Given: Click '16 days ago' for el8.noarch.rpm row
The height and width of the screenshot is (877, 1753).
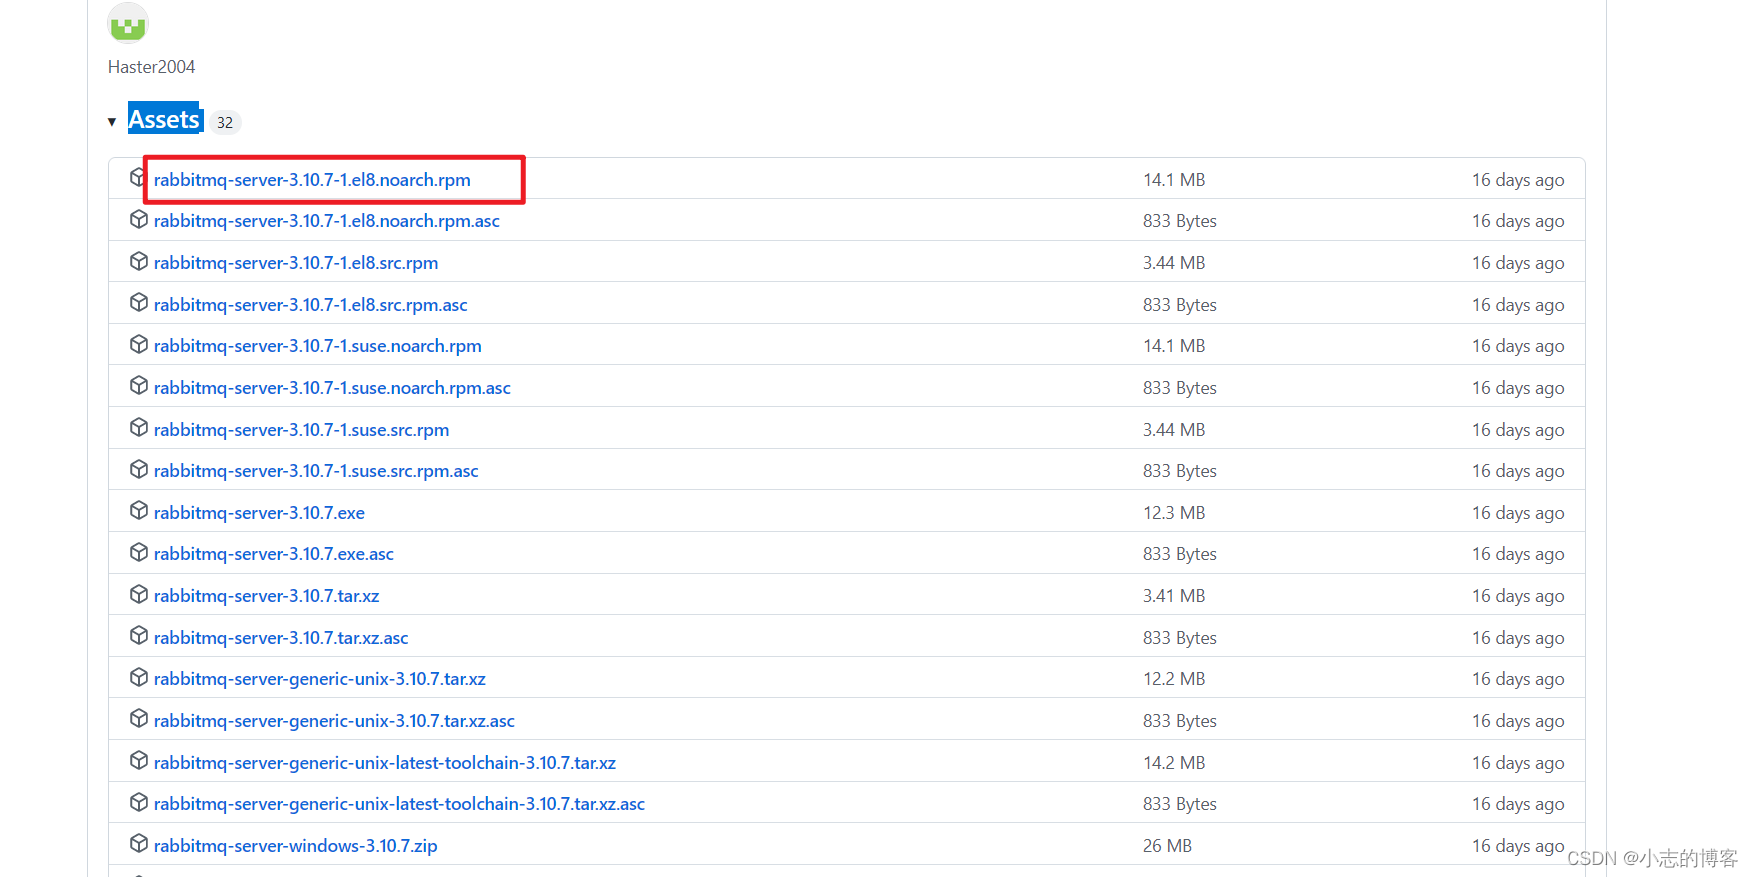Looking at the screenshot, I should tap(1518, 180).
